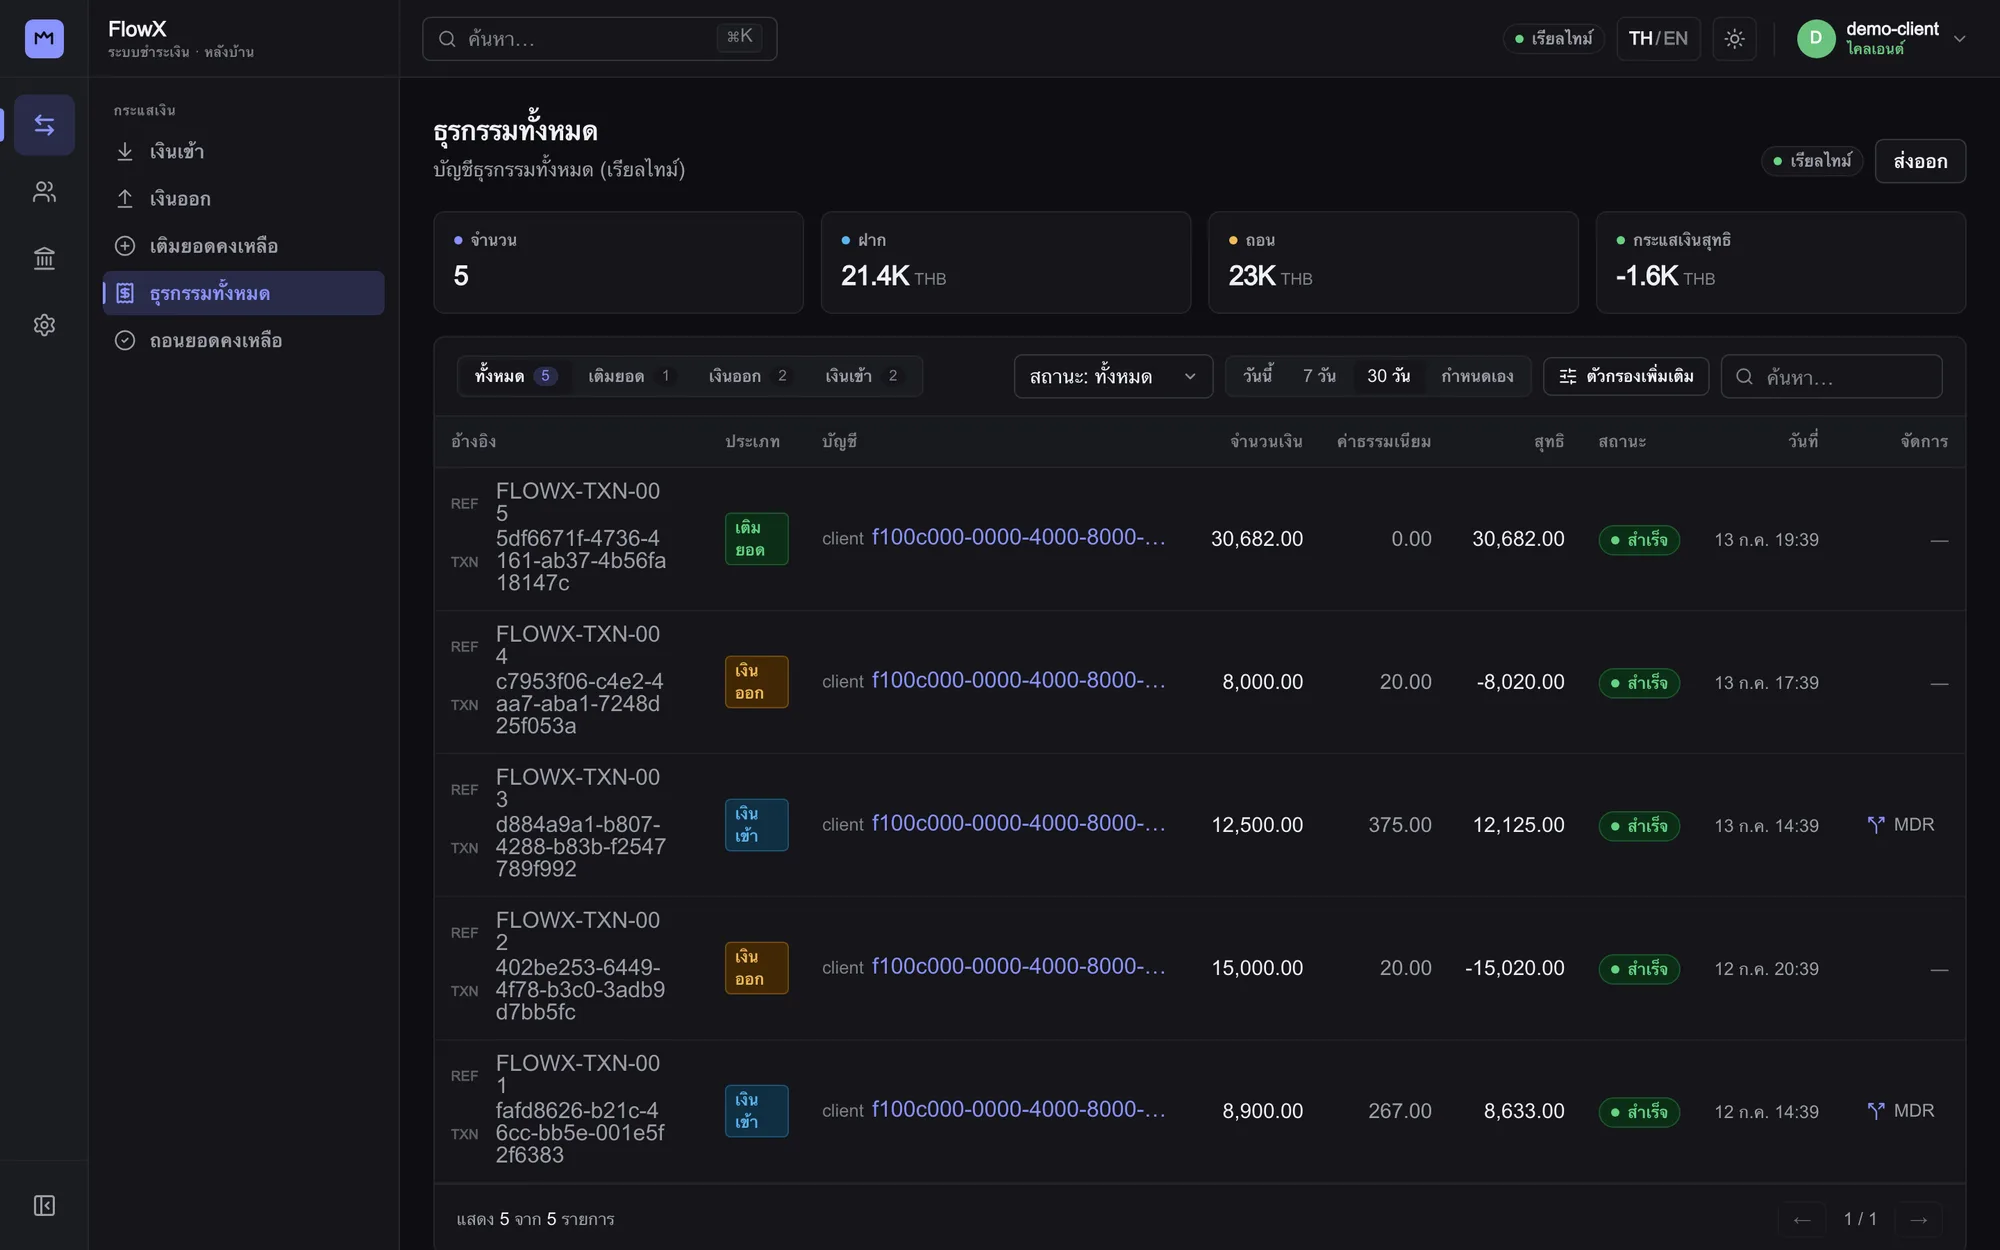The width and height of the screenshot is (2000, 1250).
Task: Switch language with the TH/EN toggle
Action: [1658, 39]
